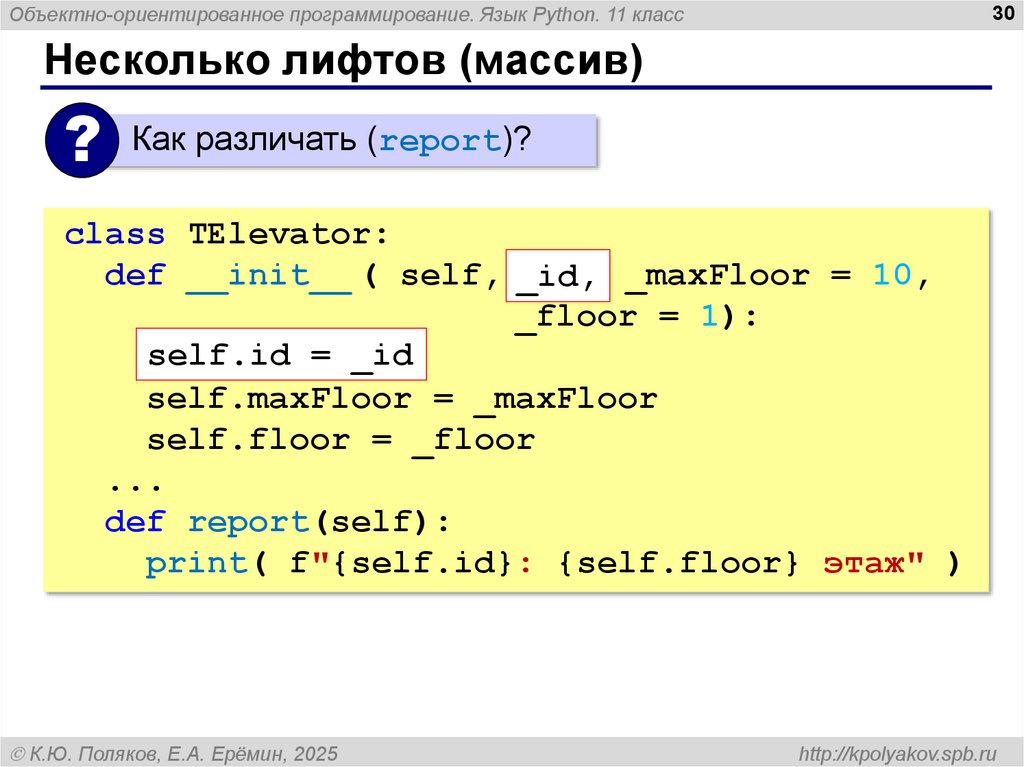Select the red-boxed "self.id = _id" line
1024x767 pixels.
click(281, 357)
